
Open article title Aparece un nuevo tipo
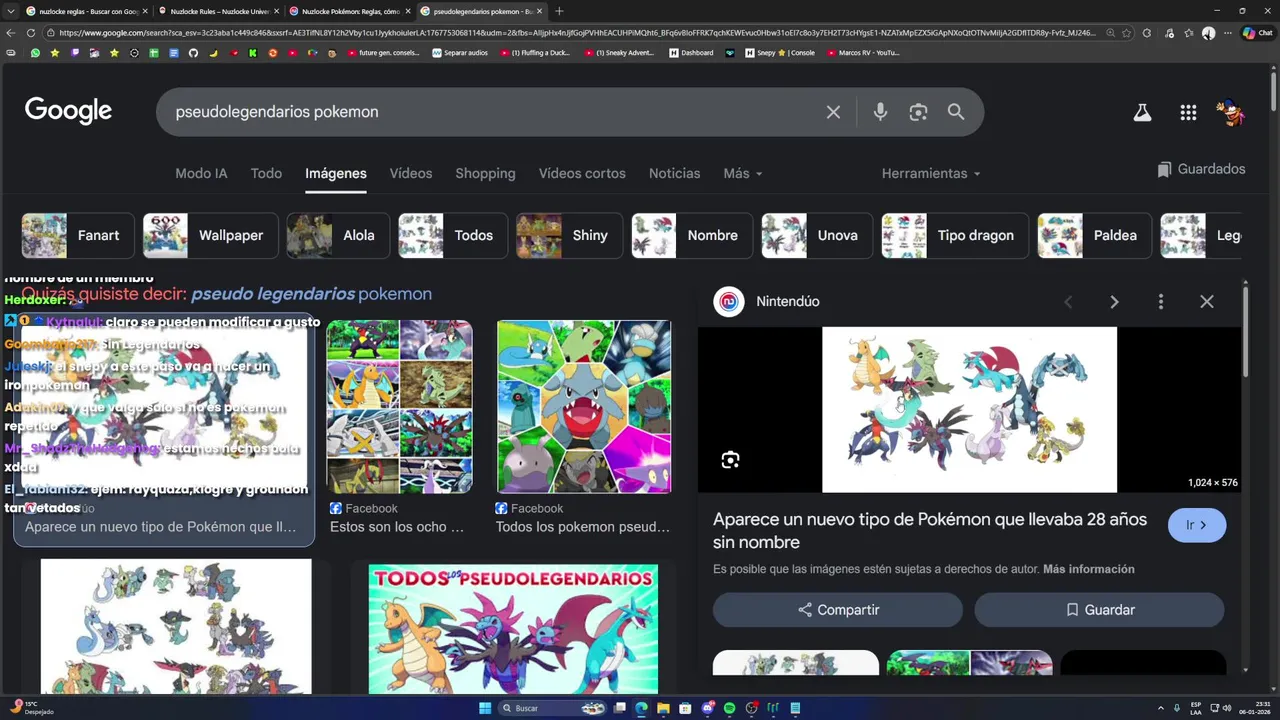[x=930, y=531]
